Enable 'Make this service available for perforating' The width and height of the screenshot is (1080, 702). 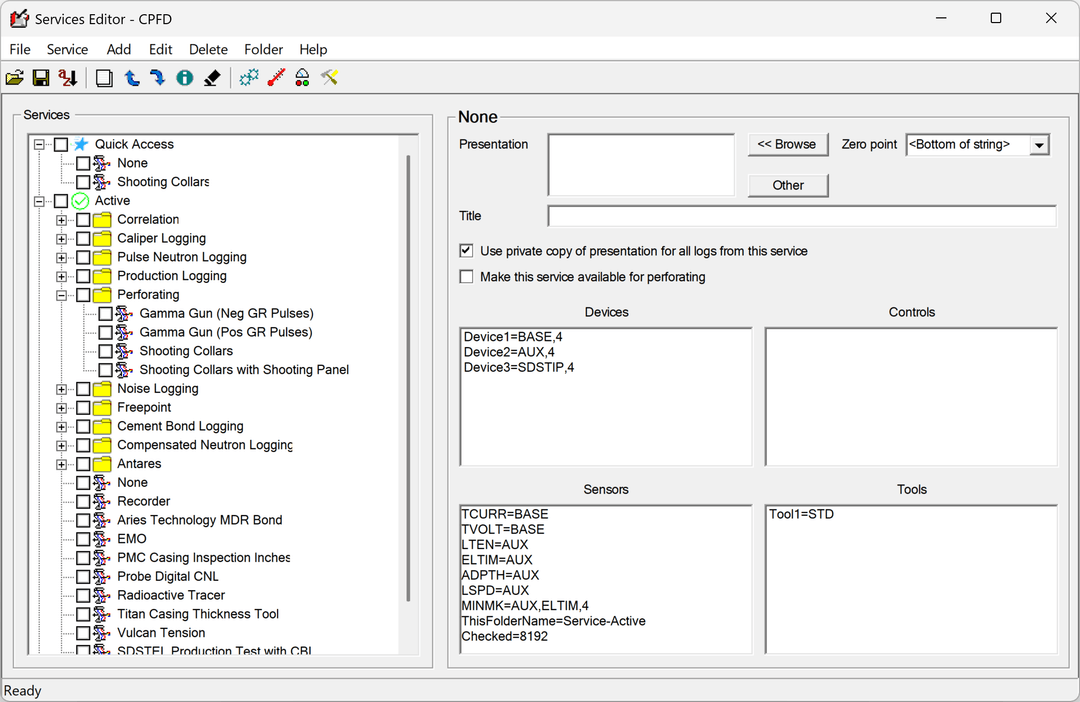point(466,276)
